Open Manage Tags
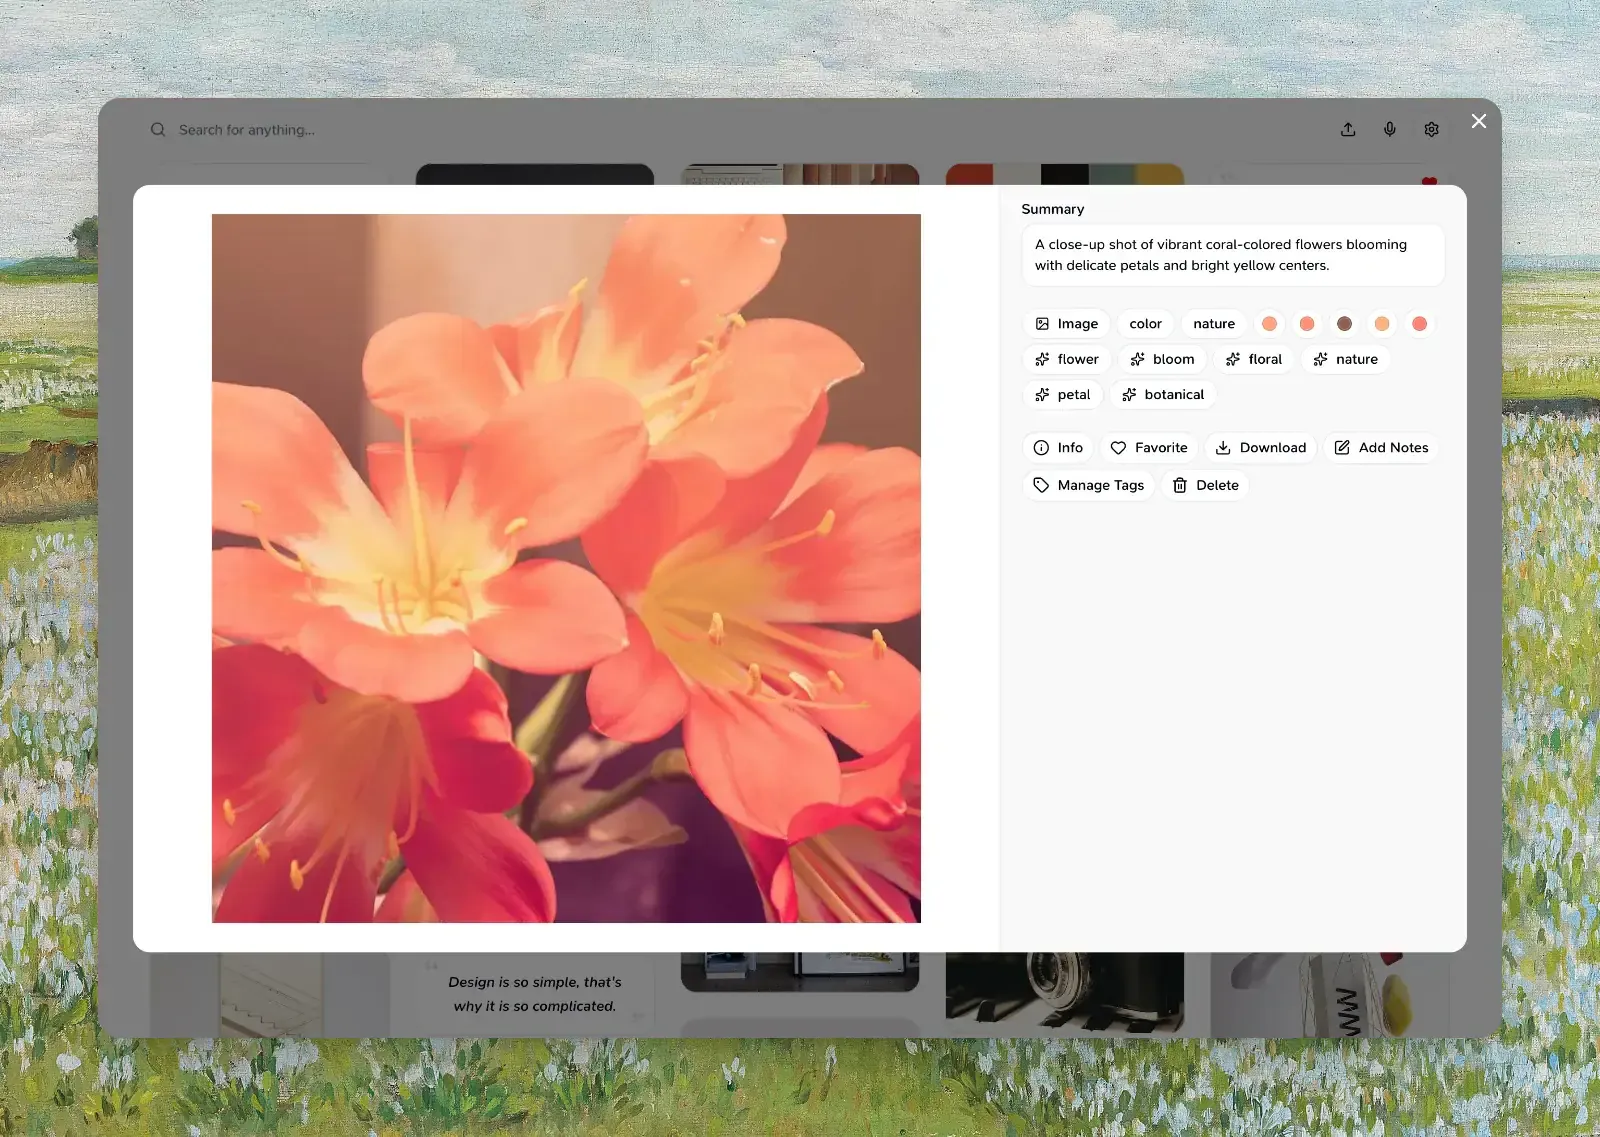This screenshot has height=1137, width=1600. coord(1088,485)
